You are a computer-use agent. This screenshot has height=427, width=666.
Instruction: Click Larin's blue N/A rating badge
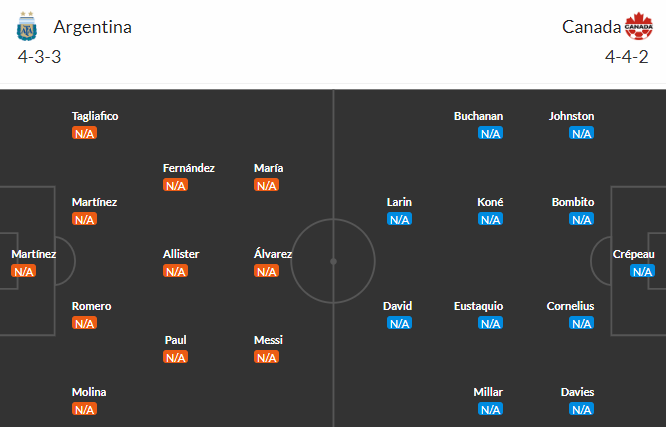pos(399,219)
